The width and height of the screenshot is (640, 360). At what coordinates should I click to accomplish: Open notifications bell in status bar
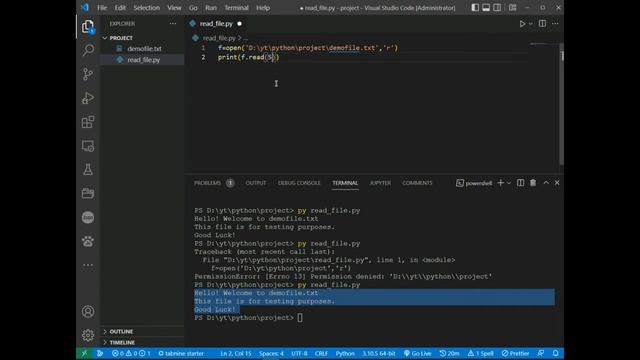[555, 353]
